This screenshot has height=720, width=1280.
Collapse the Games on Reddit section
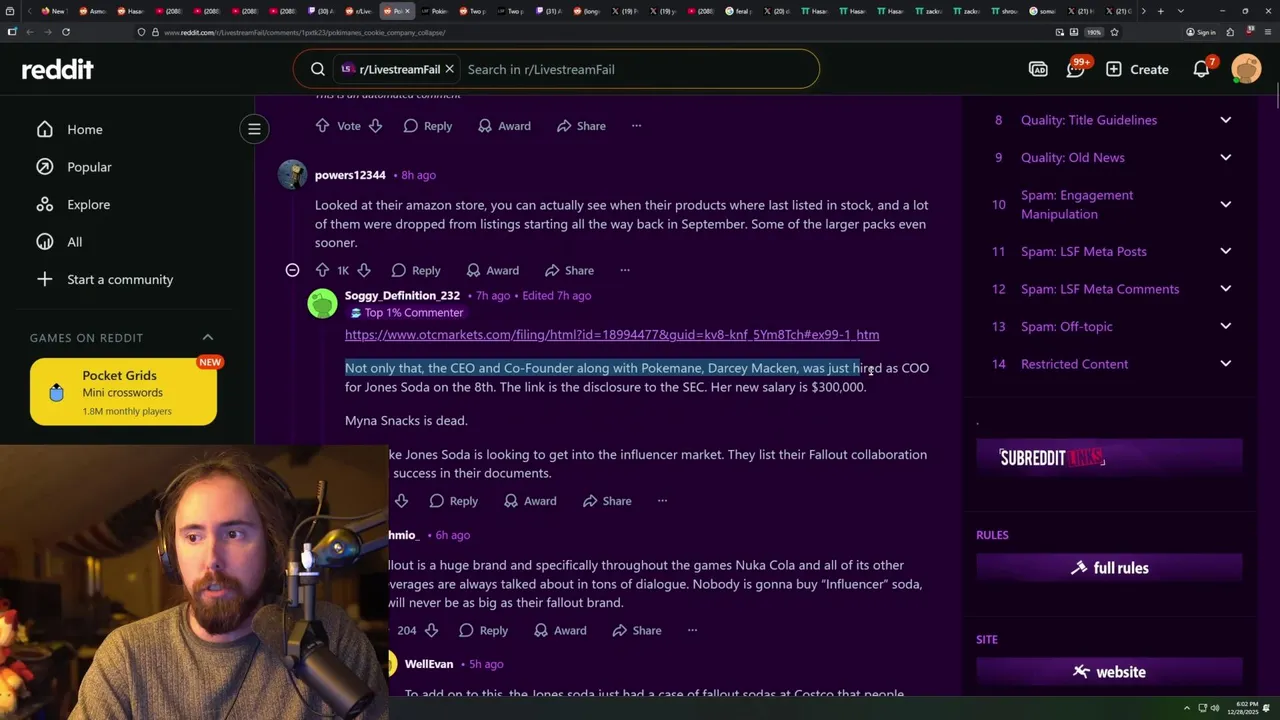[x=208, y=337]
